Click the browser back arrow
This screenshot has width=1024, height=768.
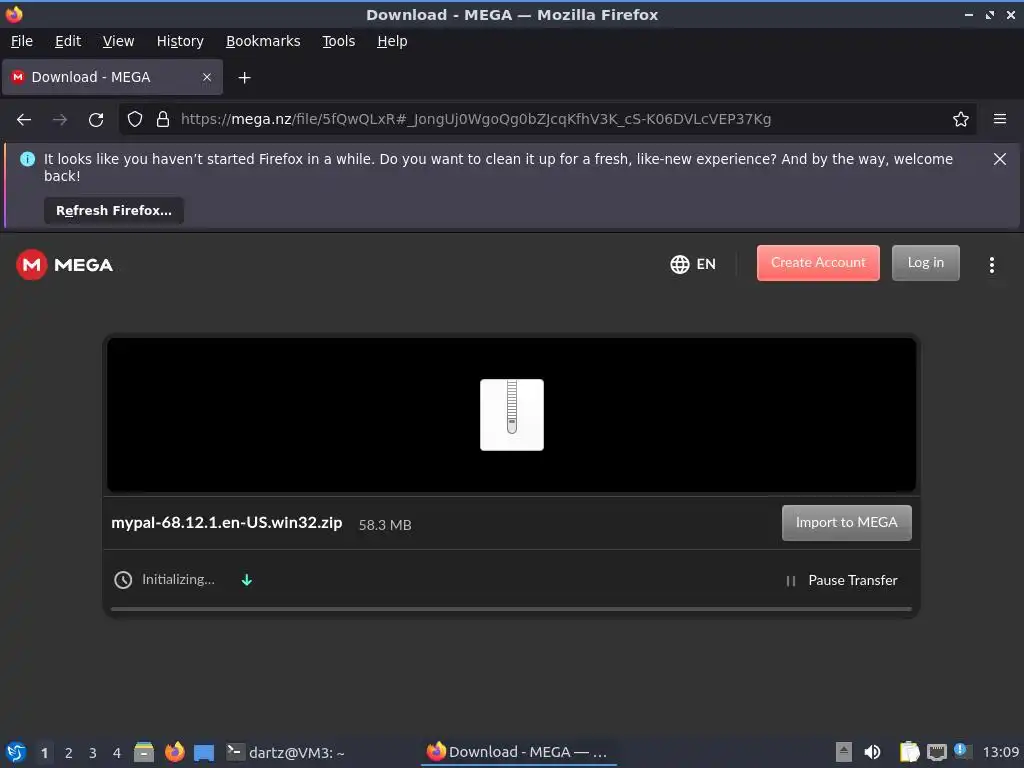click(24, 120)
